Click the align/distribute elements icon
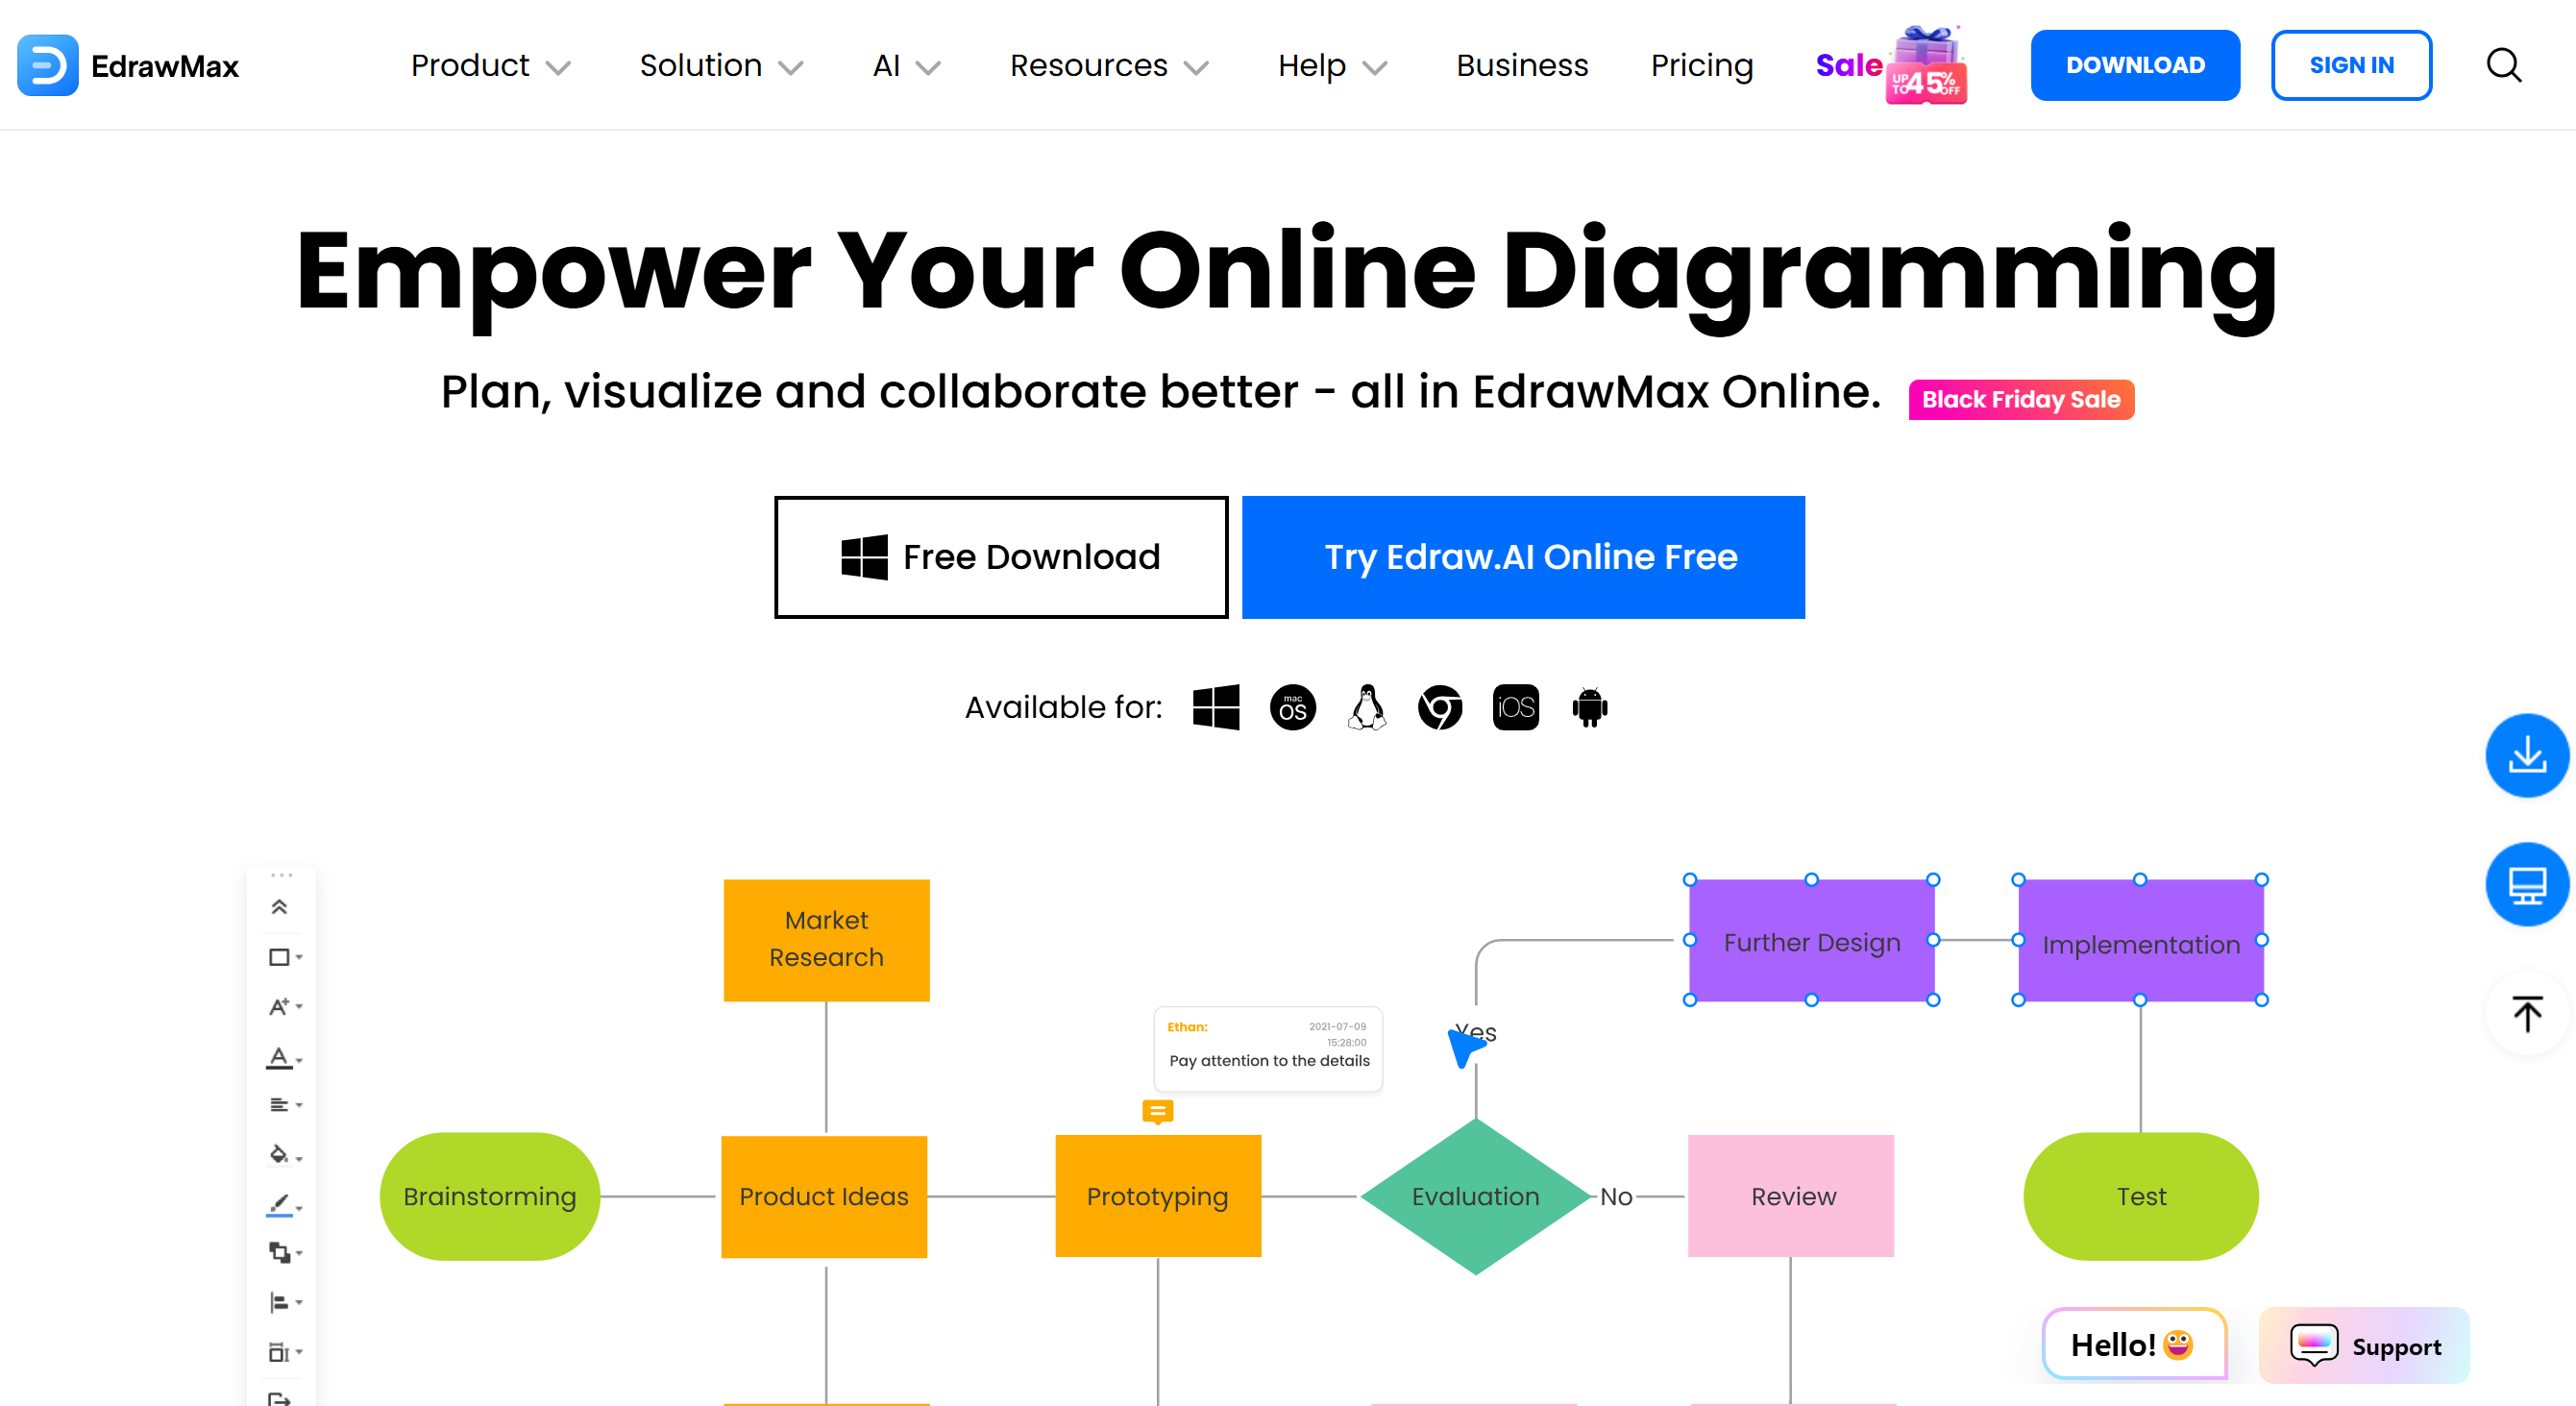 [279, 1298]
